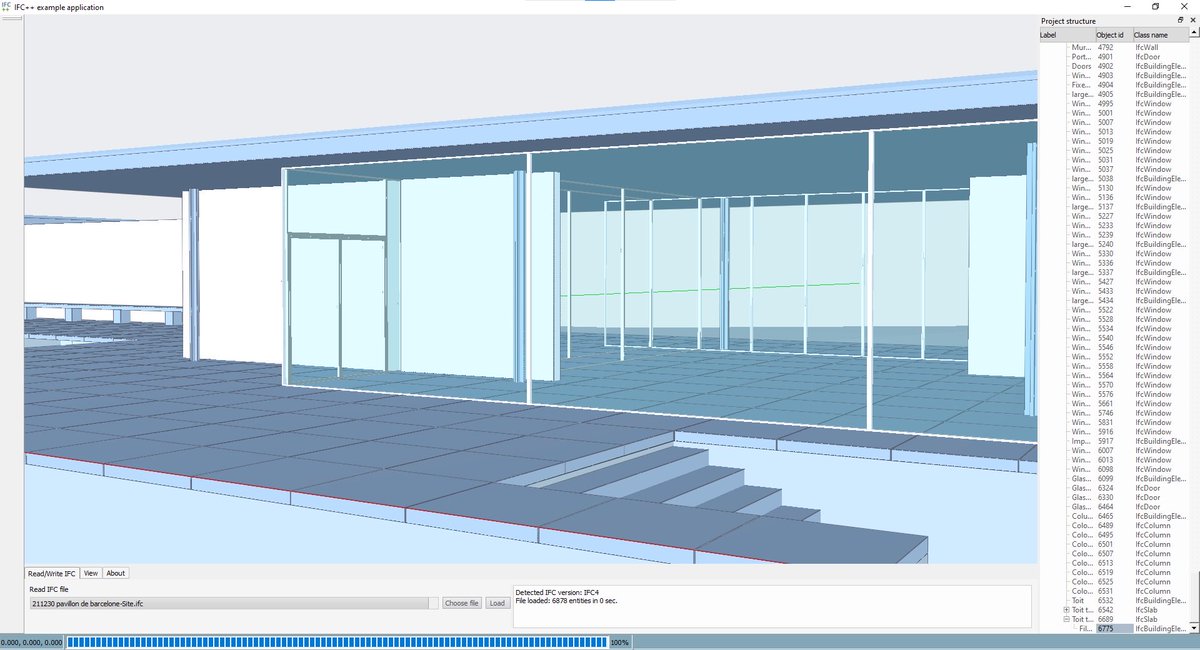Screen dimensions: 1200x650
Task: Select tree row with object id 4904
Action: (x=1114, y=85)
